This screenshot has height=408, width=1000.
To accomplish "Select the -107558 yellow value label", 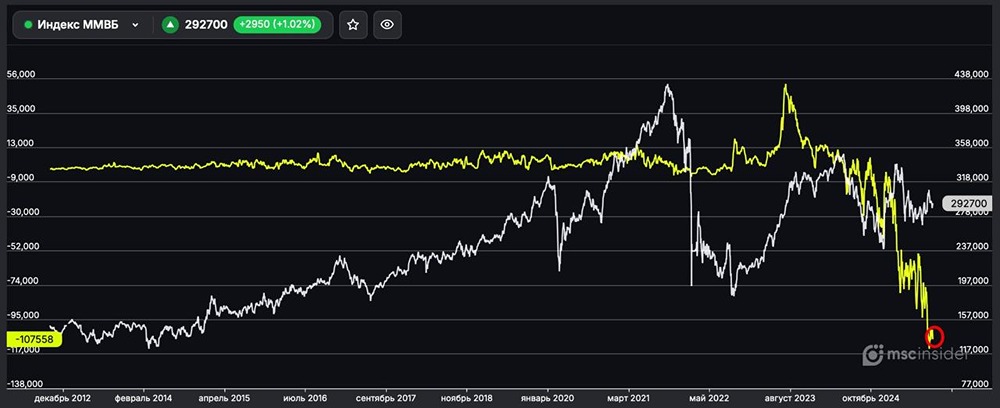I will click(34, 339).
